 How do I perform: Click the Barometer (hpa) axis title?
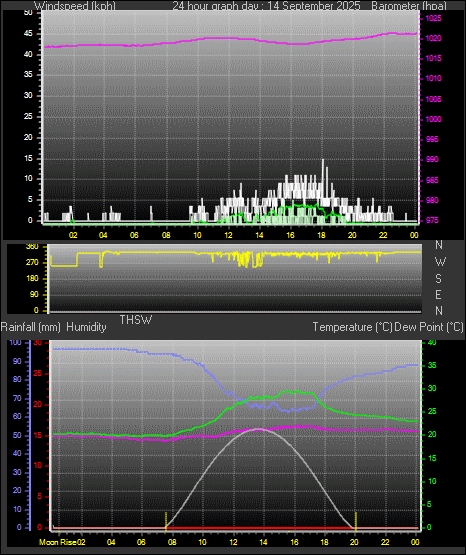[x=409, y=6]
